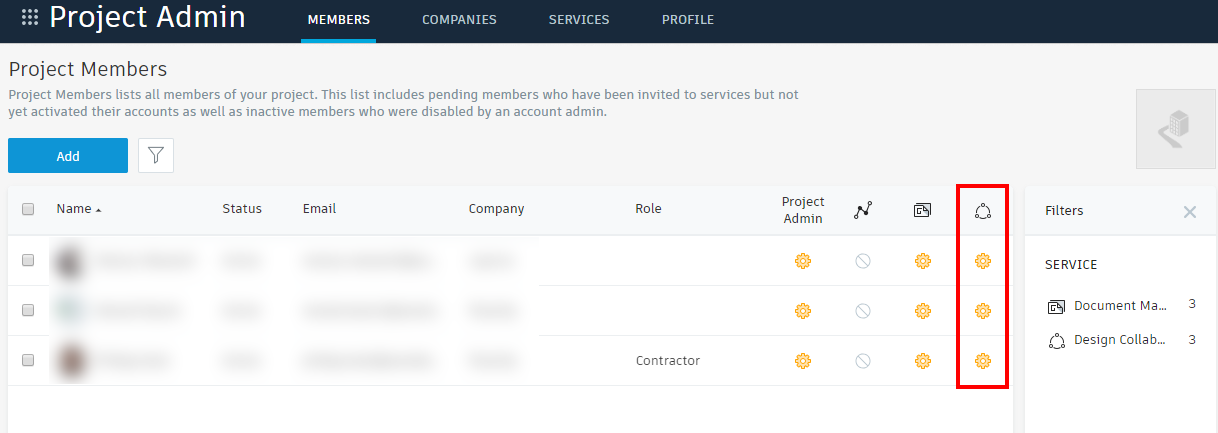Image resolution: width=1218 pixels, height=433 pixels.
Task: Click the project image thumbnail
Action: pyautogui.click(x=1175, y=128)
